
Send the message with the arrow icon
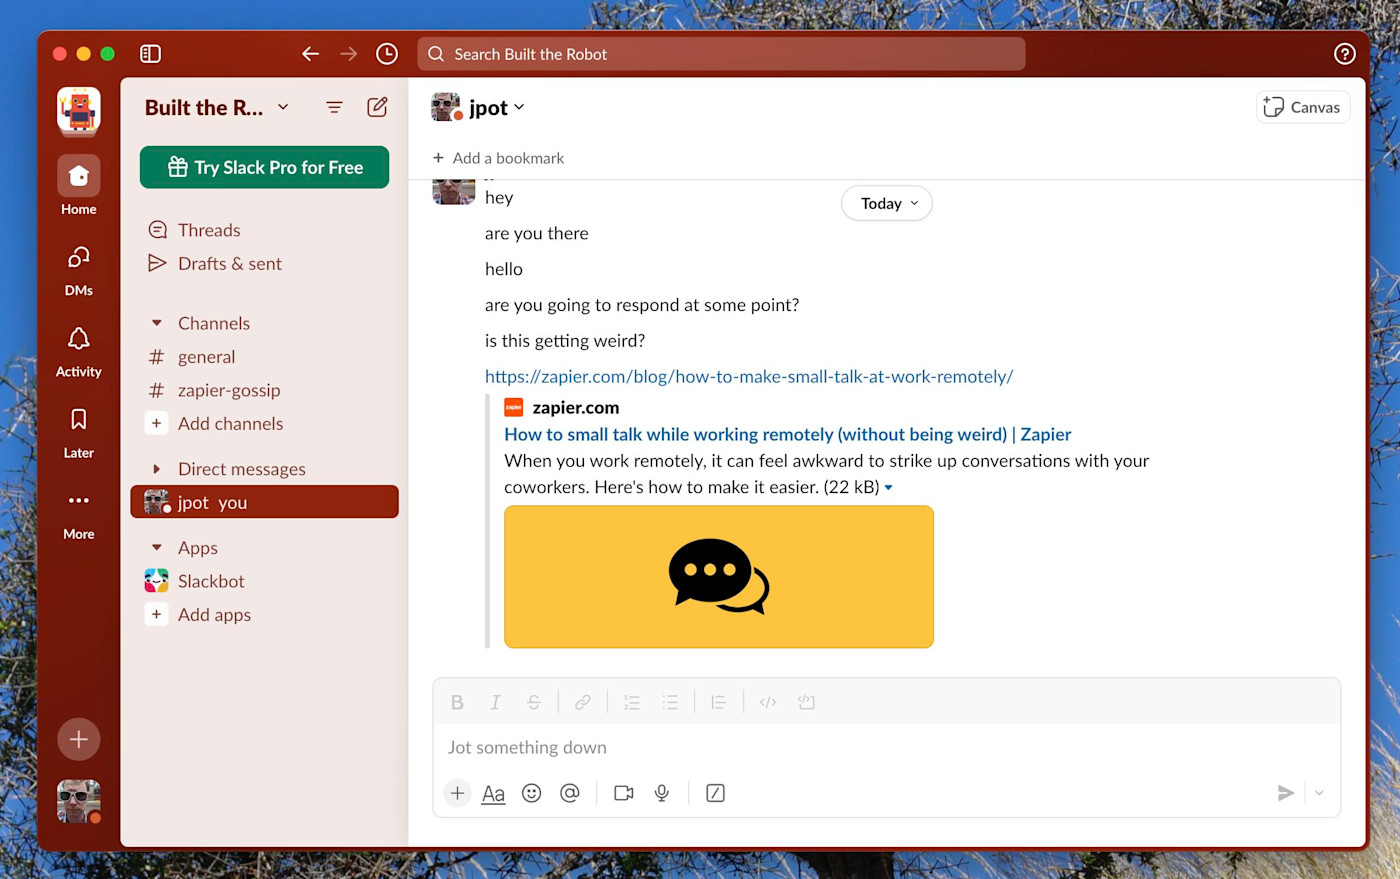pyautogui.click(x=1286, y=793)
